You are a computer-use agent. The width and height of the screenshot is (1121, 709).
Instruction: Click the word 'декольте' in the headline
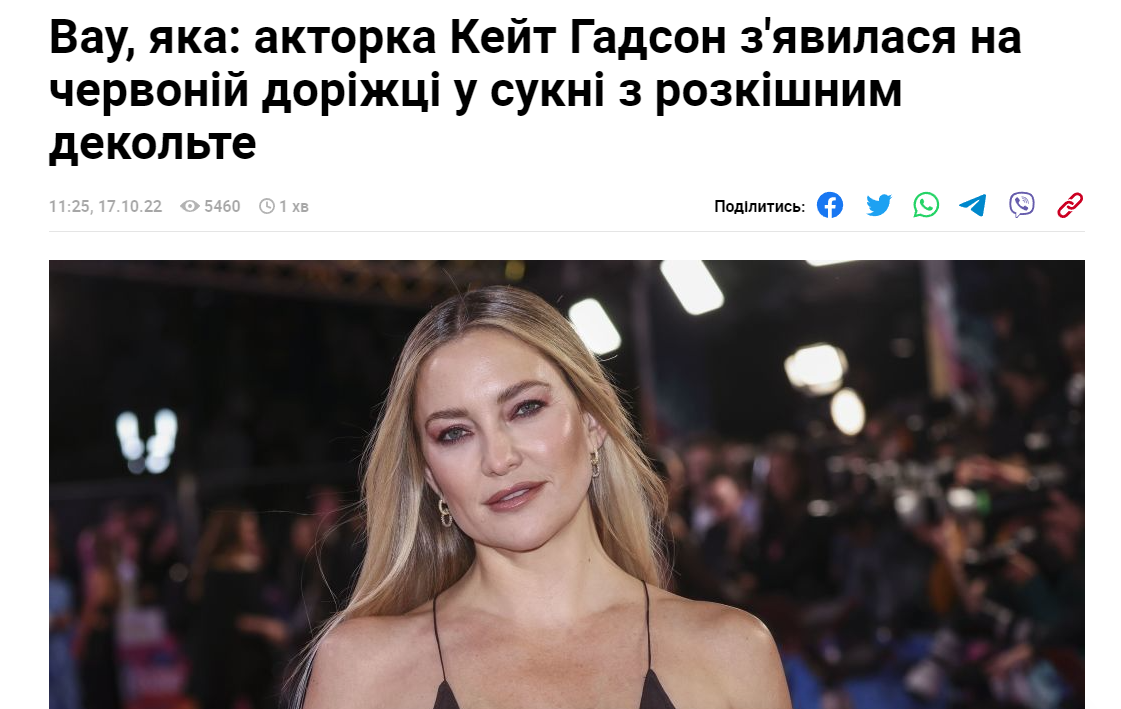click(x=152, y=143)
